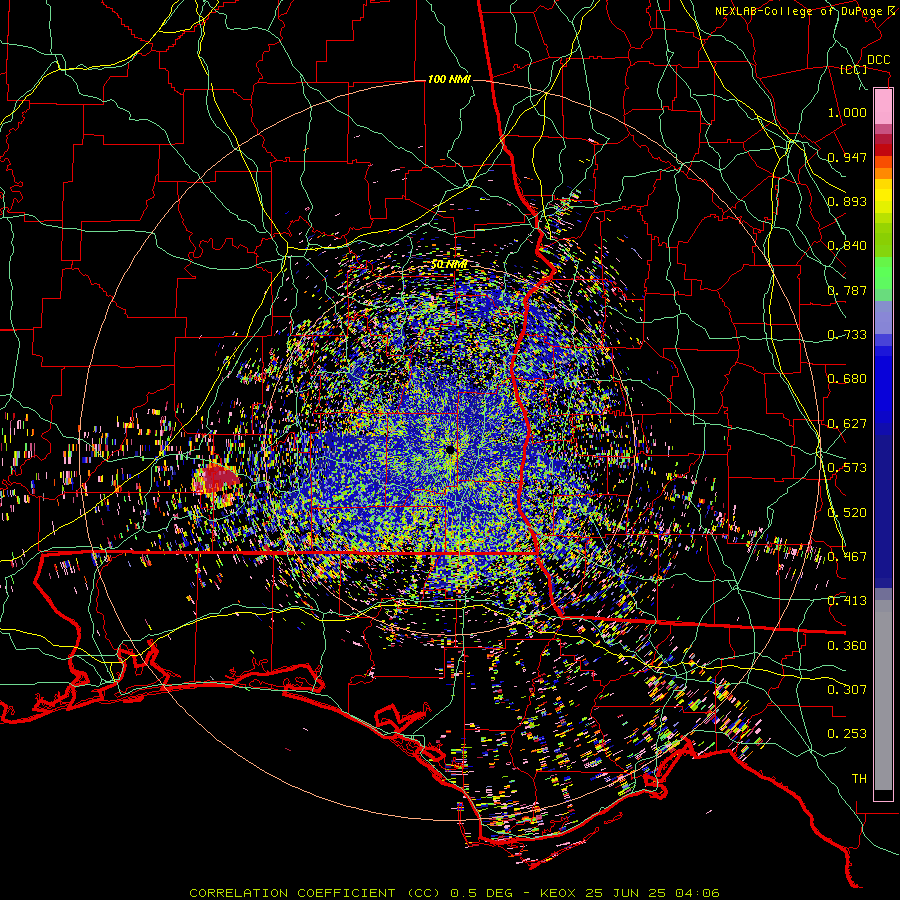This screenshot has height=900, width=900.
Task: Click the 0.360 legend value
Action: pyautogui.click(x=847, y=646)
